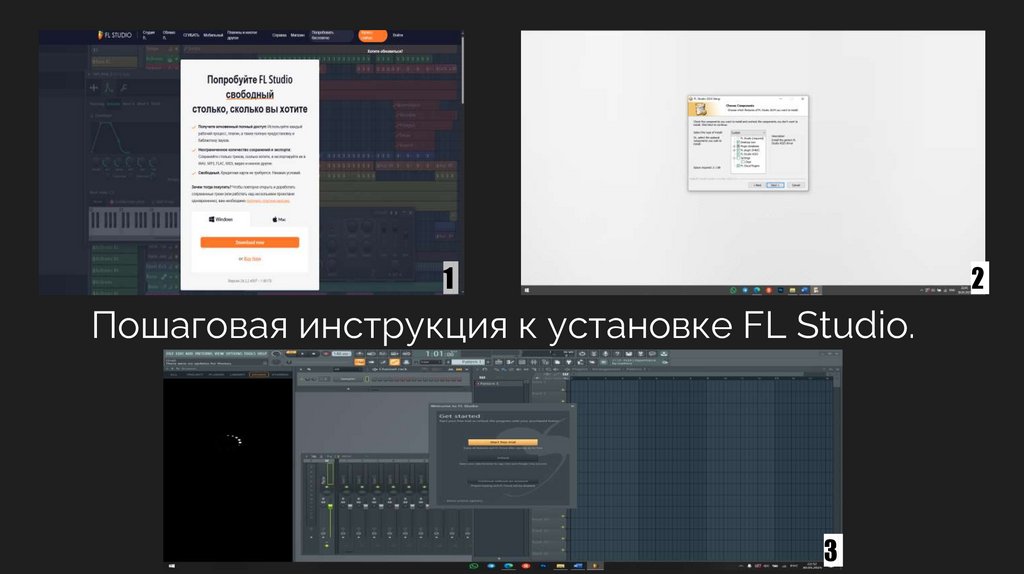This screenshot has height=574, width=1024.
Task: Toggle the FL Studio ASIO checkbox in the installer
Action: tap(738, 154)
